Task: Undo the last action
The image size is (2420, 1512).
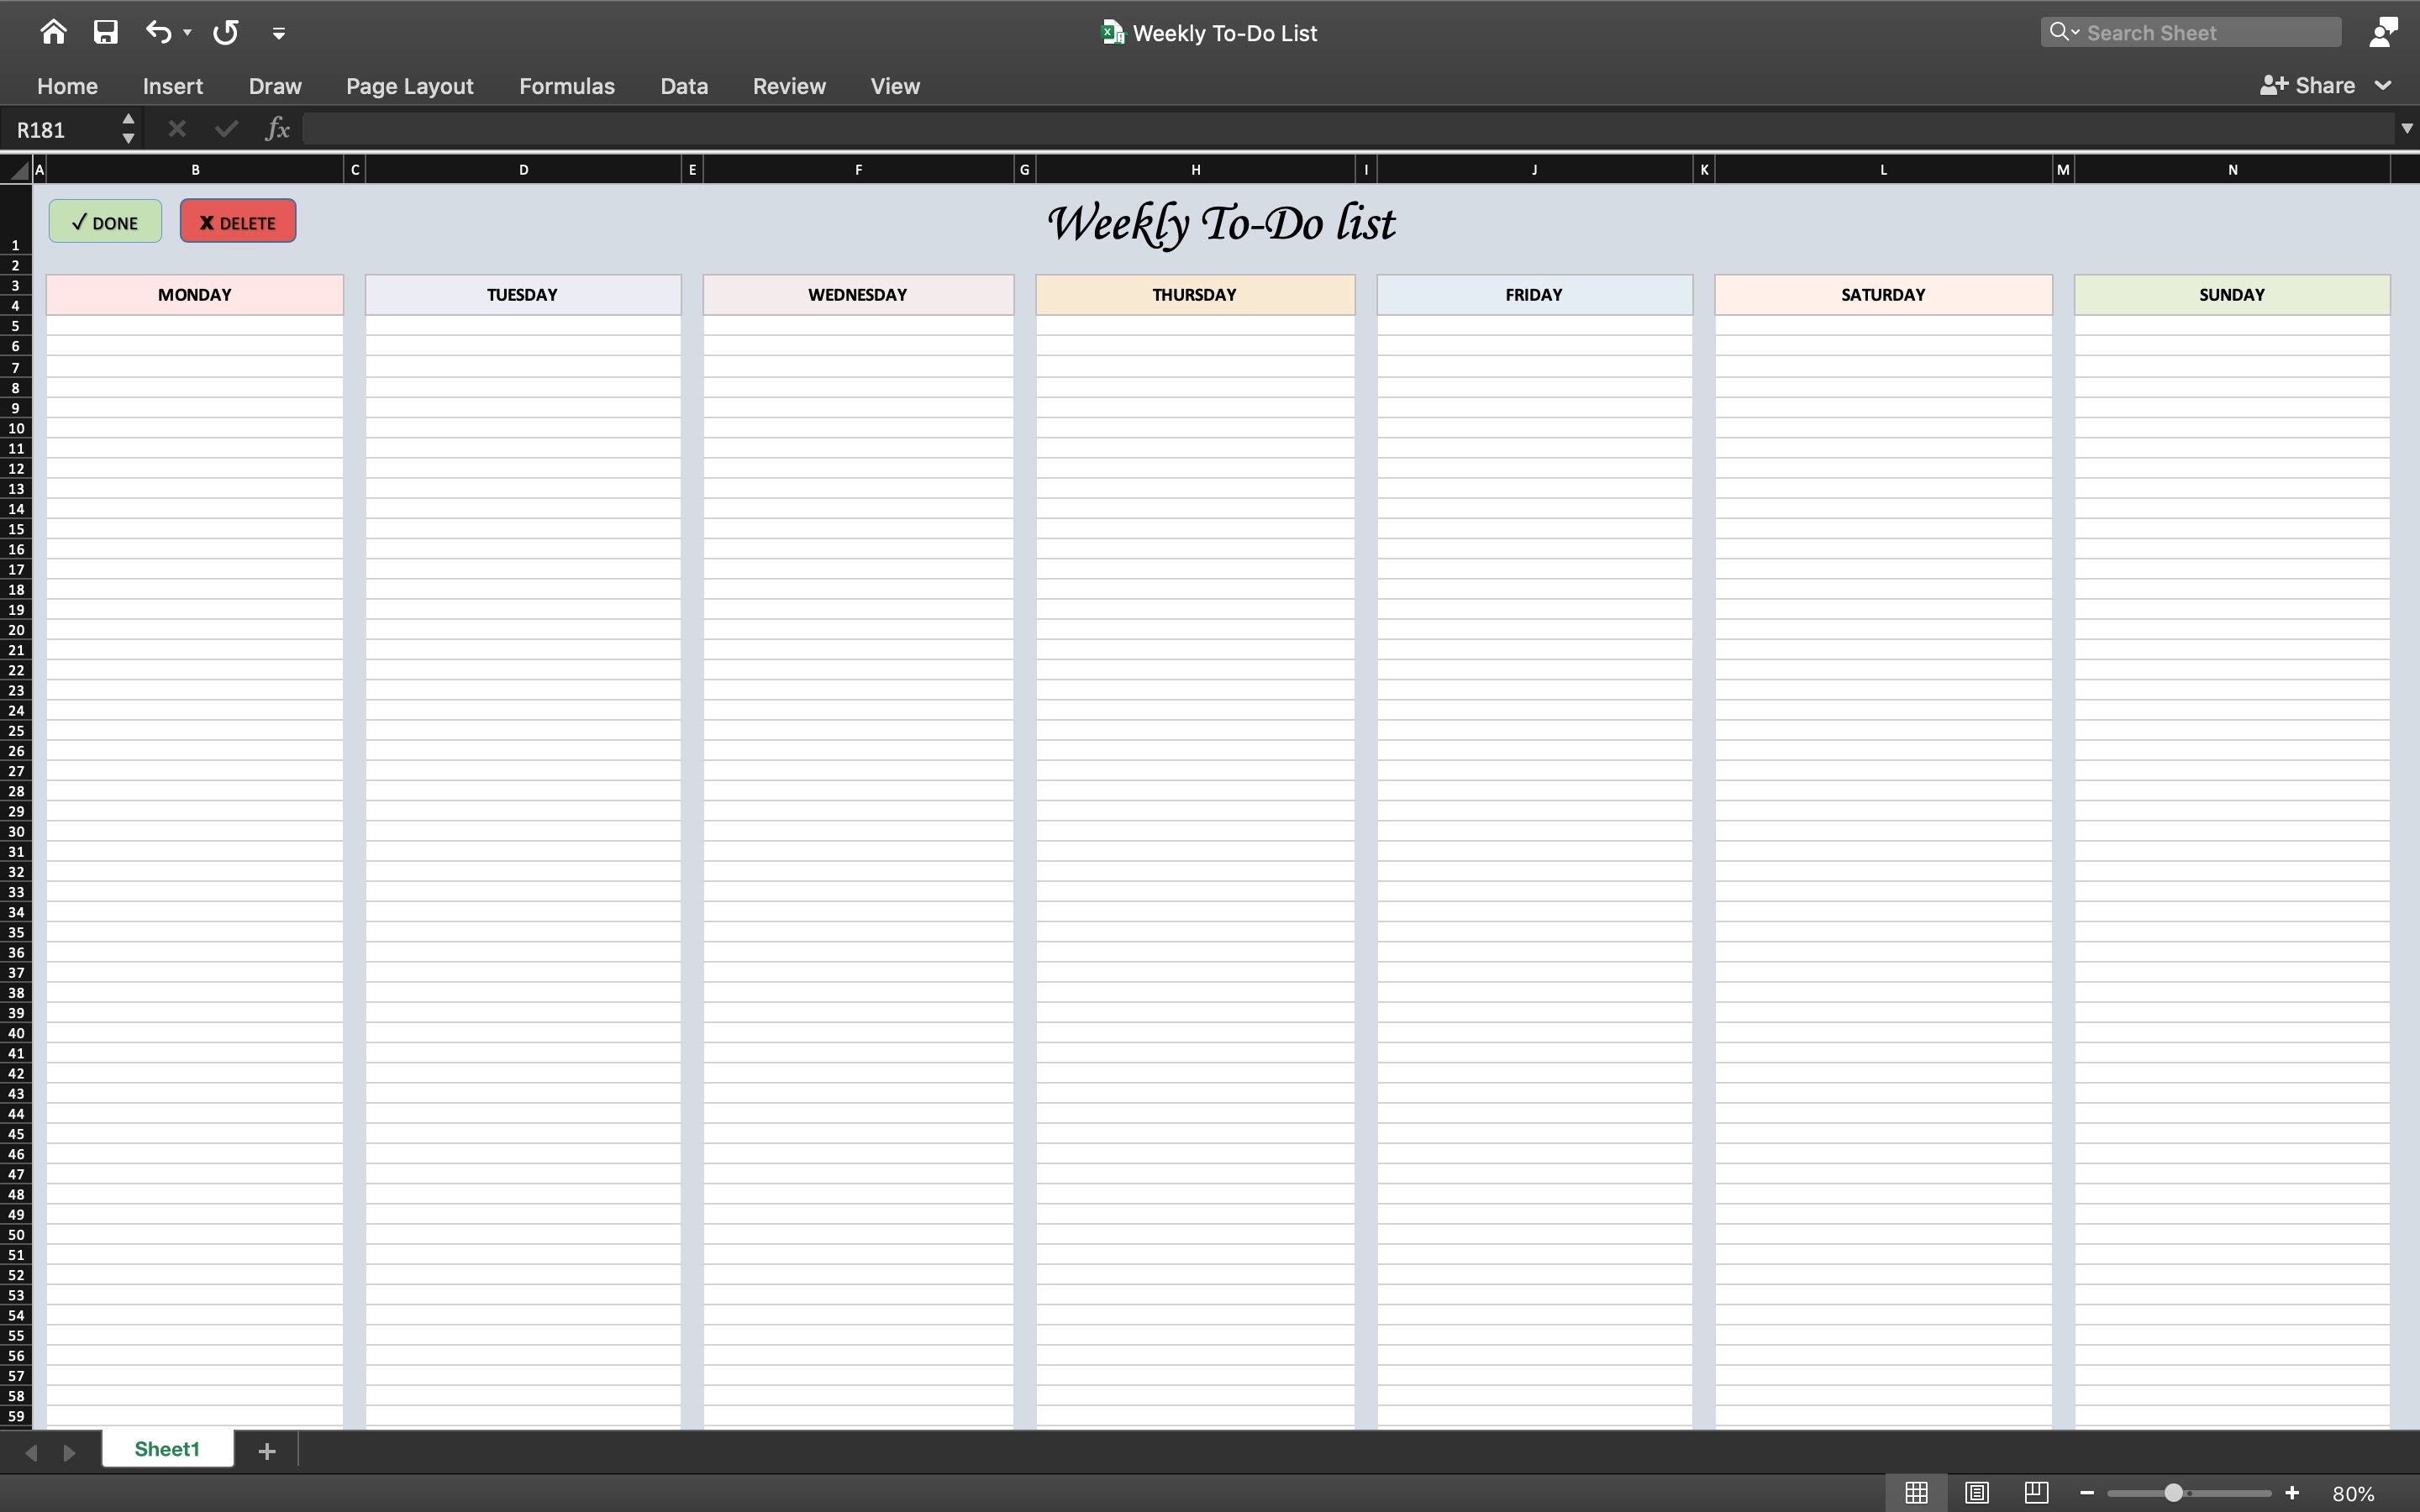Action: tap(158, 31)
